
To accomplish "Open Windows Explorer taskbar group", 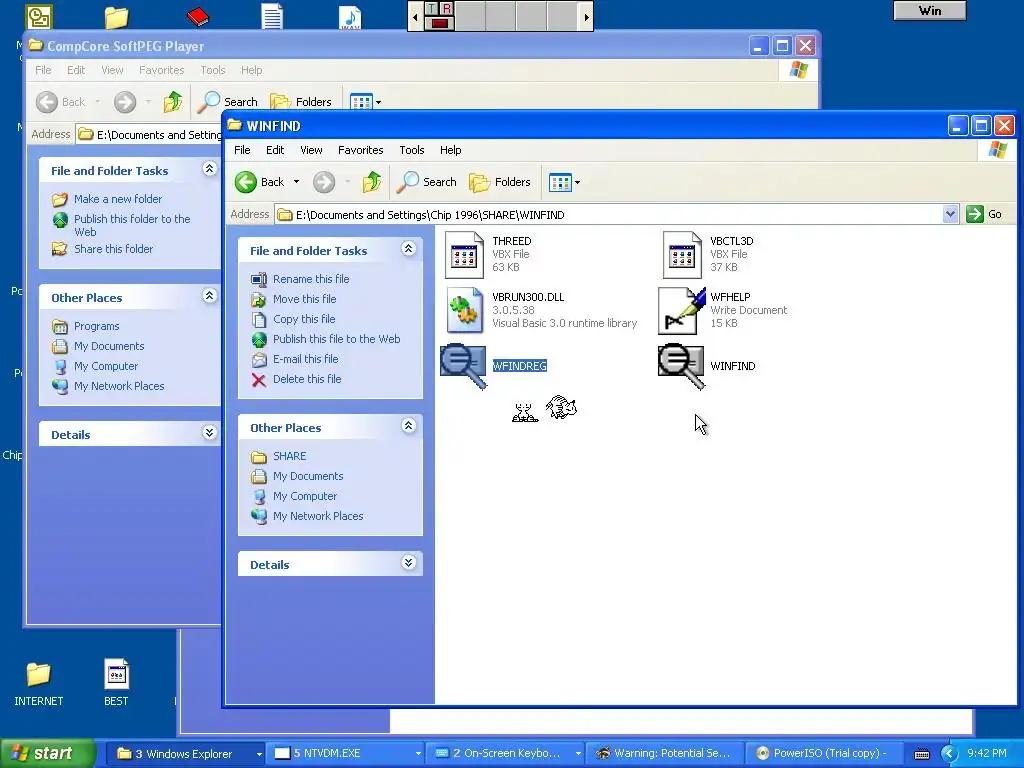I will (x=185, y=754).
